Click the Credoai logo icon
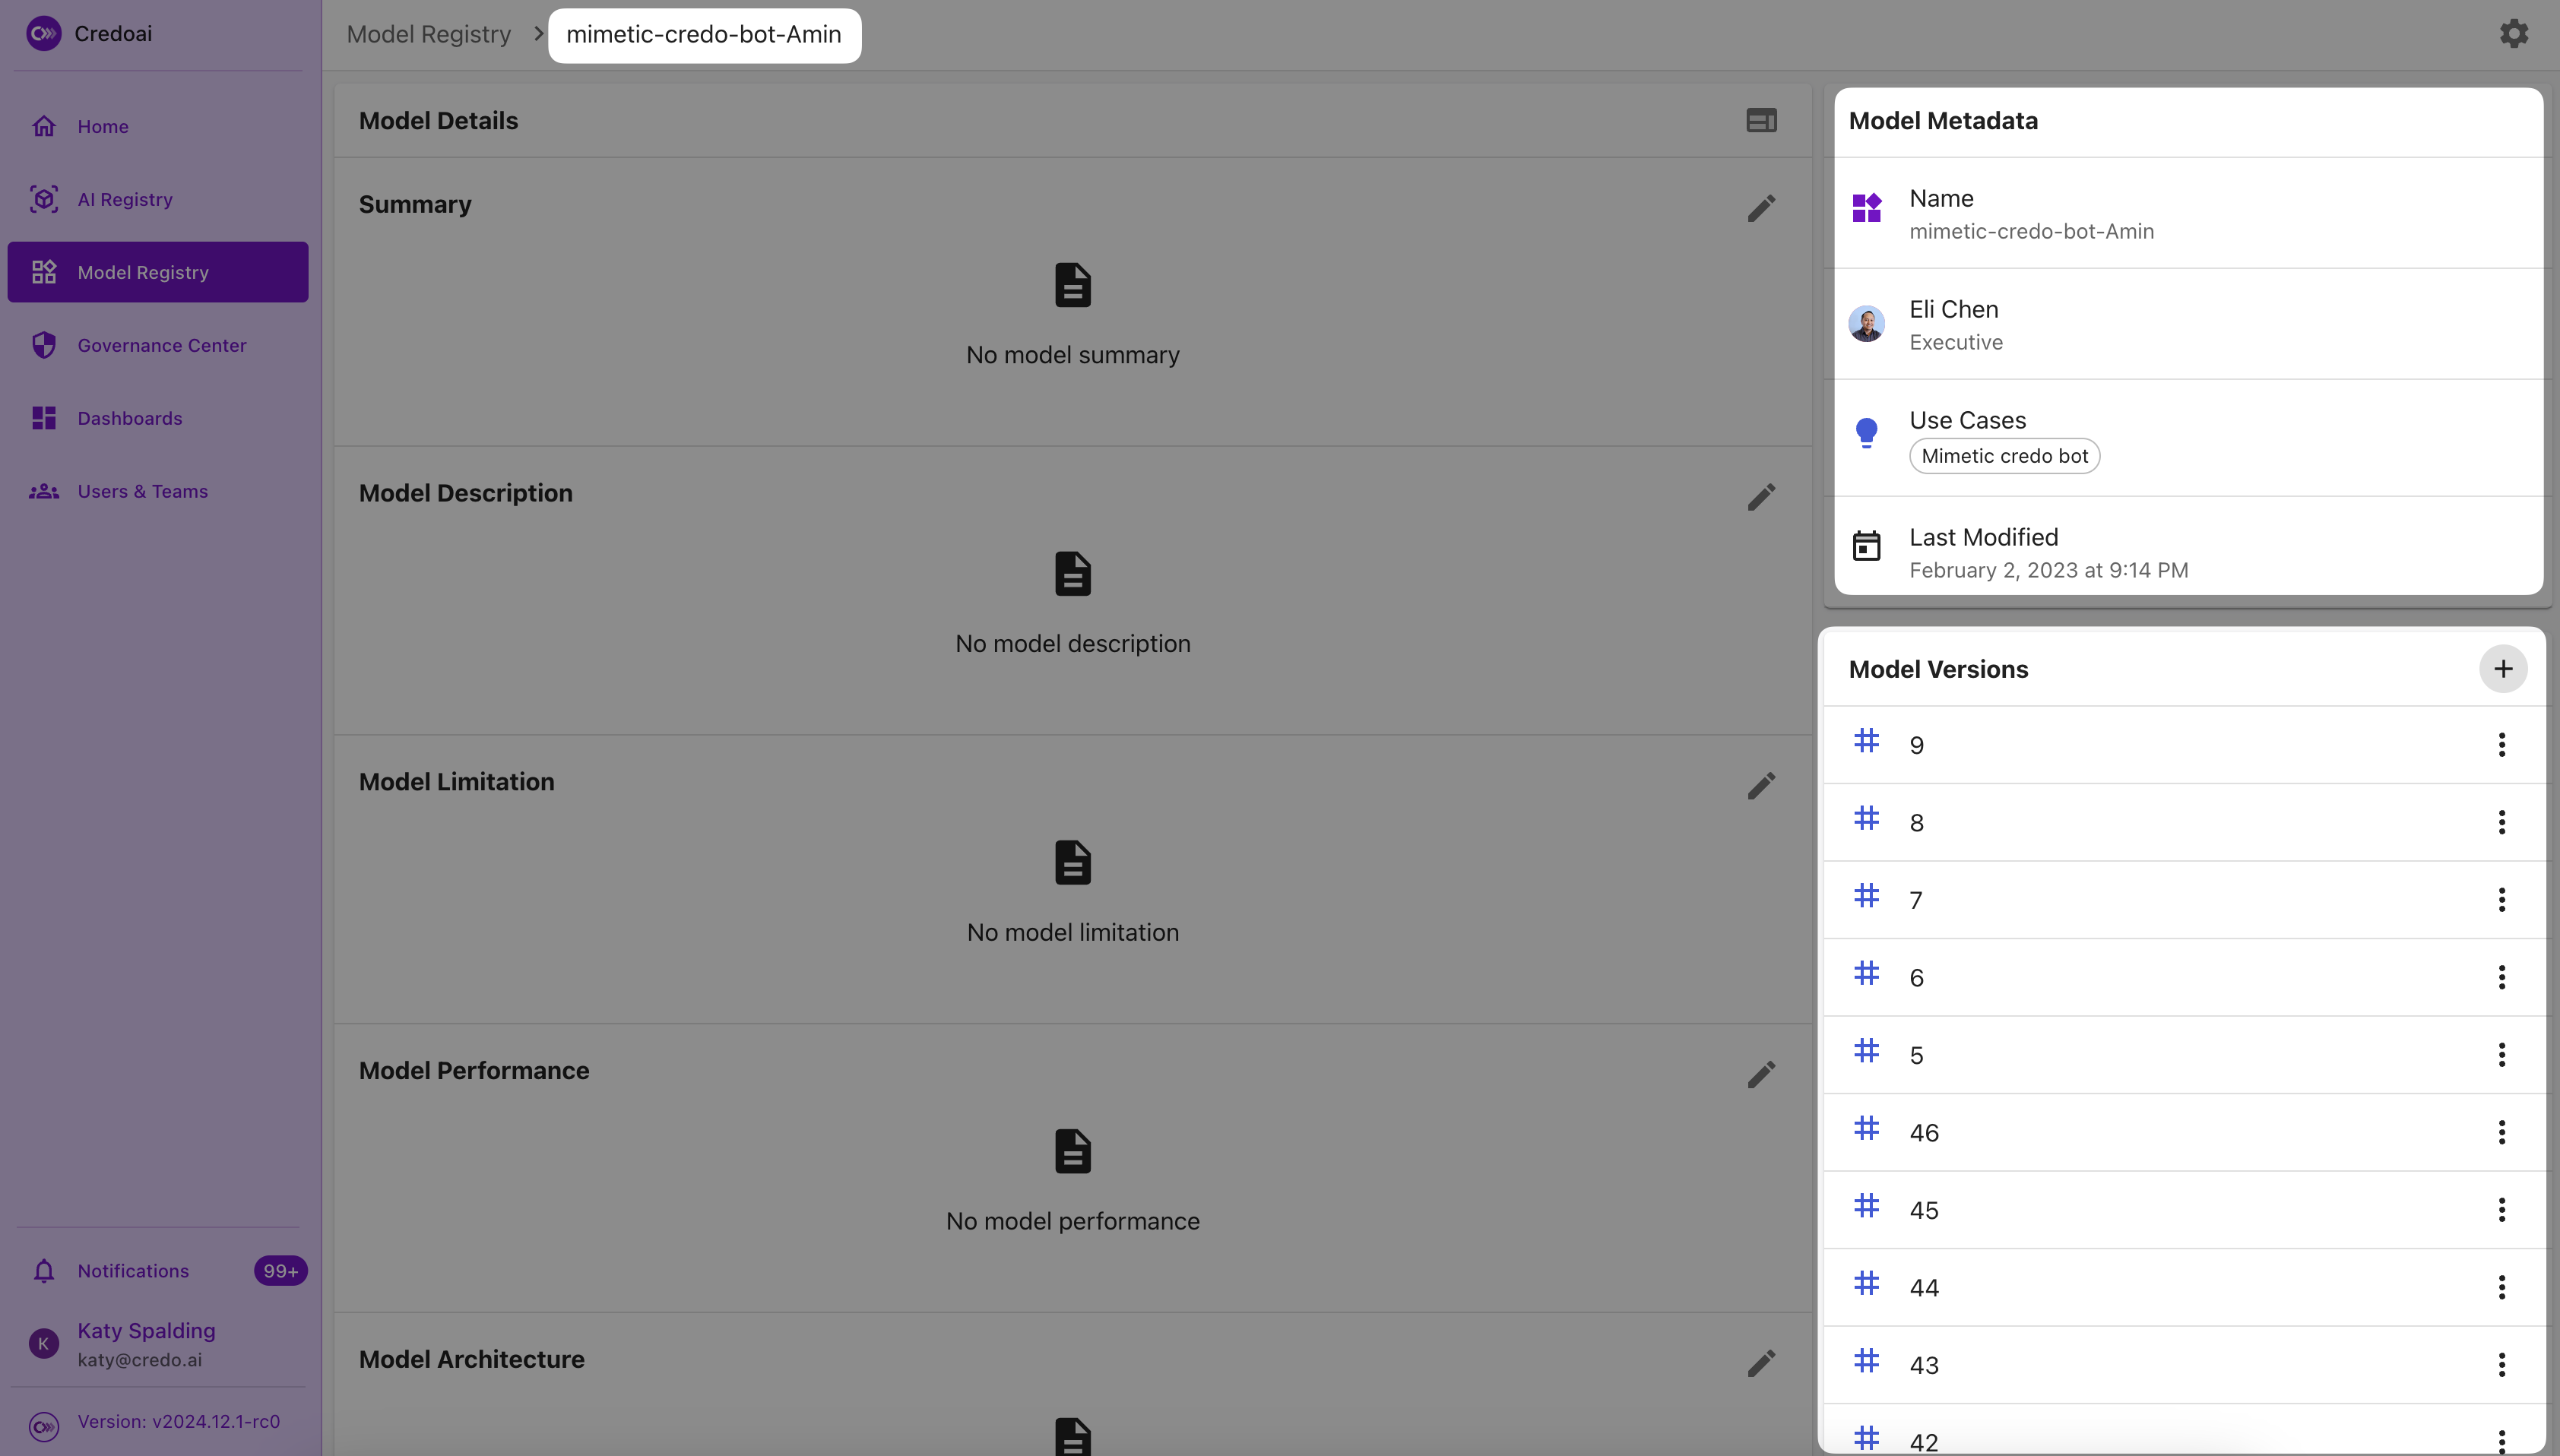 tap(43, 33)
